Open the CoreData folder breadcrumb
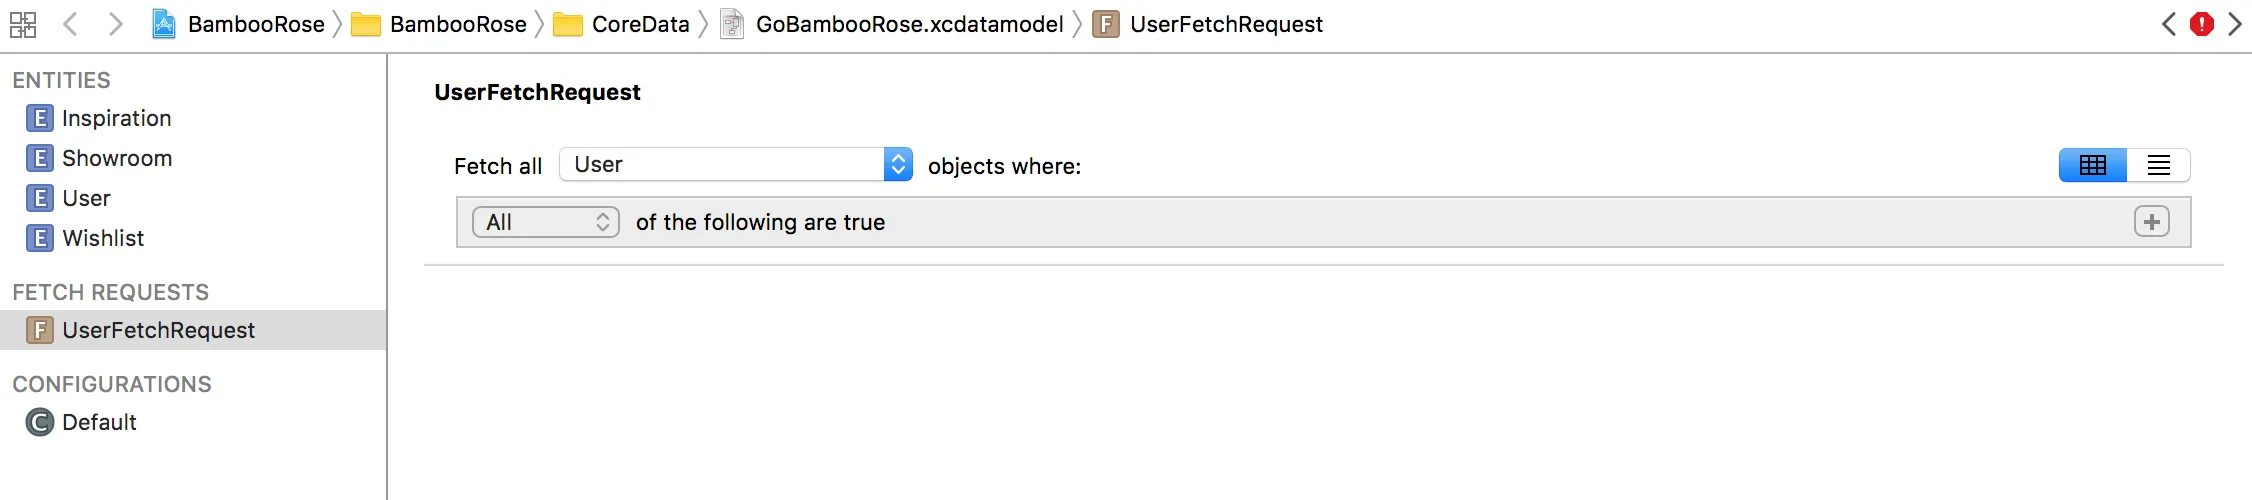This screenshot has height=500, width=2252. [640, 24]
